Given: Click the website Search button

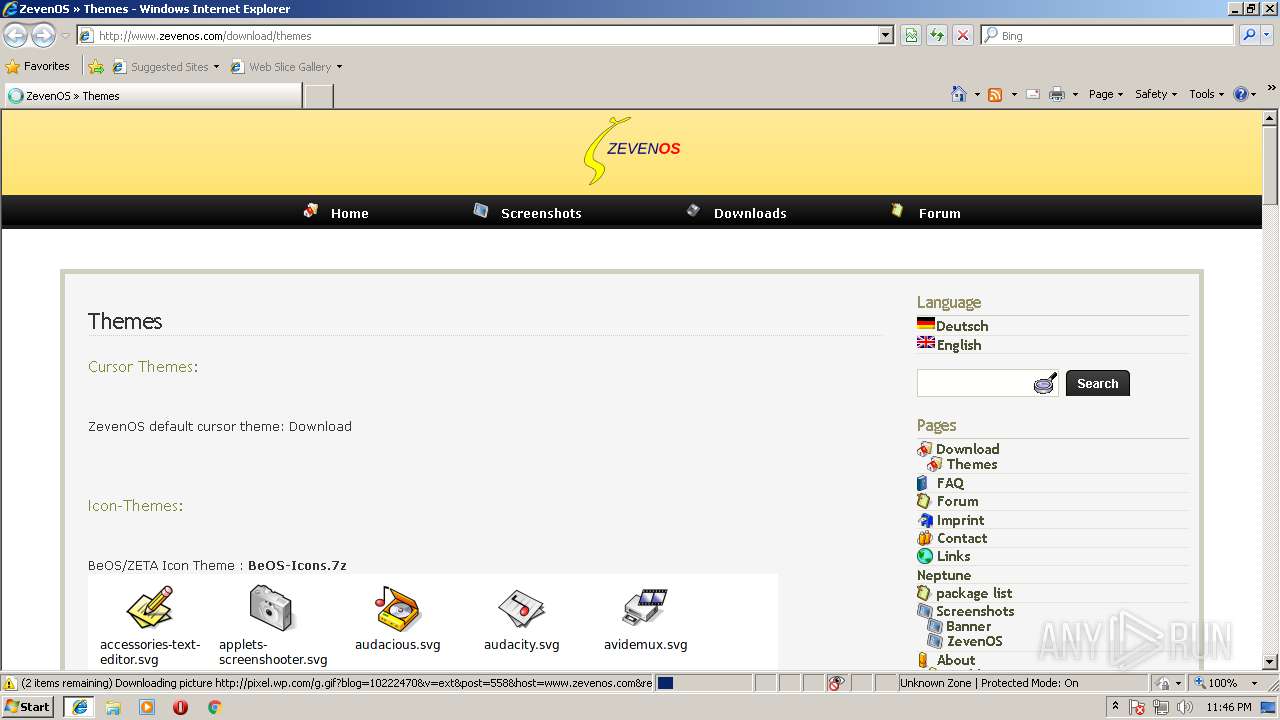Looking at the screenshot, I should click(1097, 383).
